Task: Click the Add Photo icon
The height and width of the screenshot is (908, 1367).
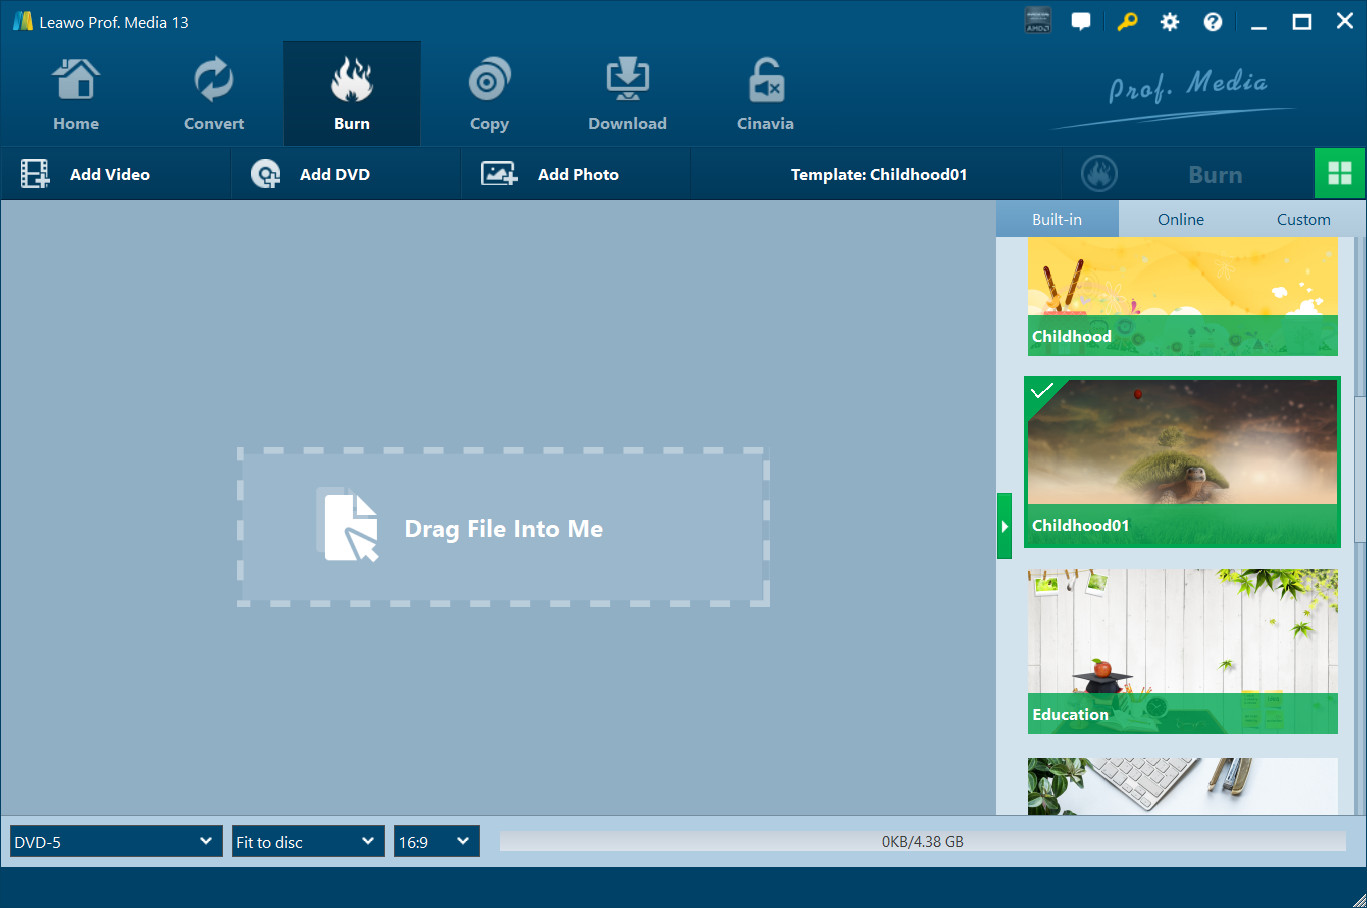Action: pyautogui.click(x=500, y=173)
